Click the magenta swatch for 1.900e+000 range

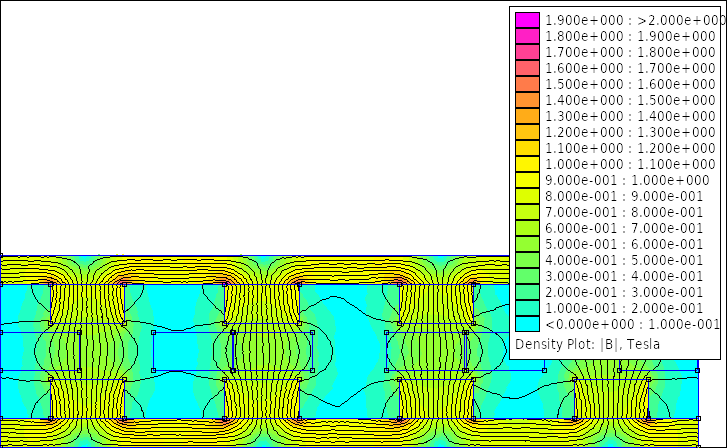click(x=527, y=20)
